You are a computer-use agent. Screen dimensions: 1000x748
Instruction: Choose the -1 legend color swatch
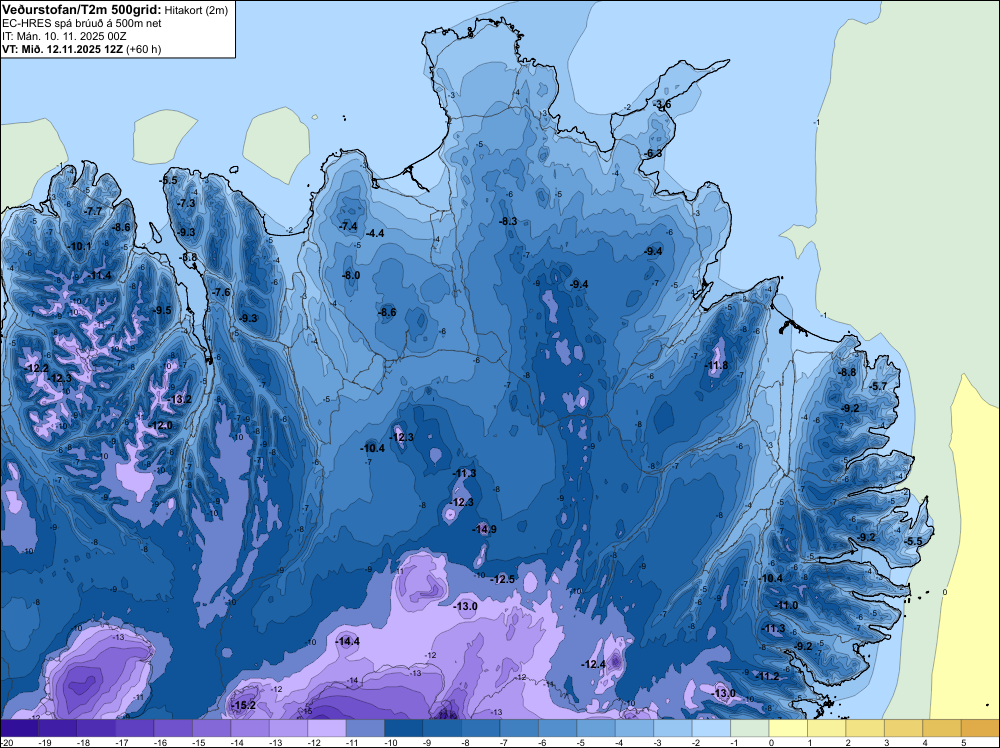click(x=750, y=727)
